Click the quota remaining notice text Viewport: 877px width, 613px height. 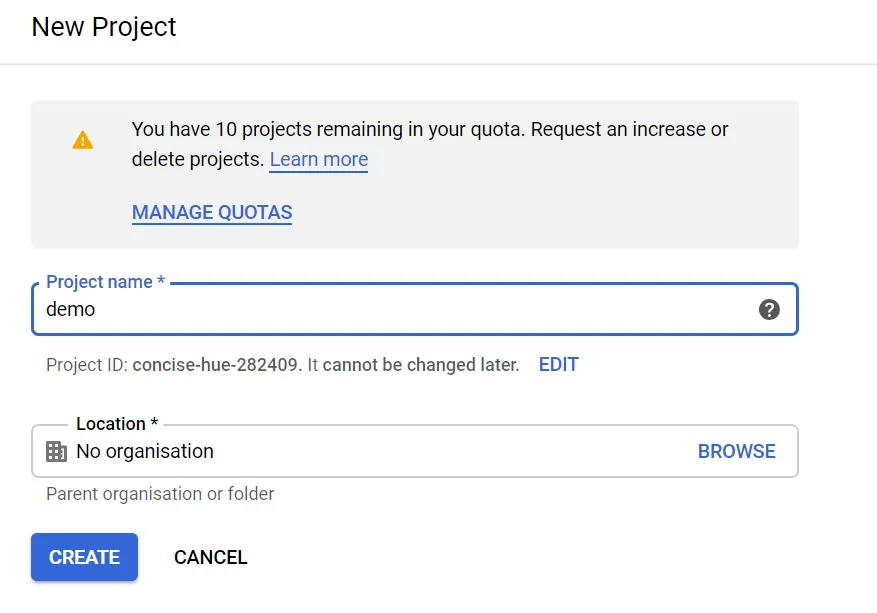point(430,144)
